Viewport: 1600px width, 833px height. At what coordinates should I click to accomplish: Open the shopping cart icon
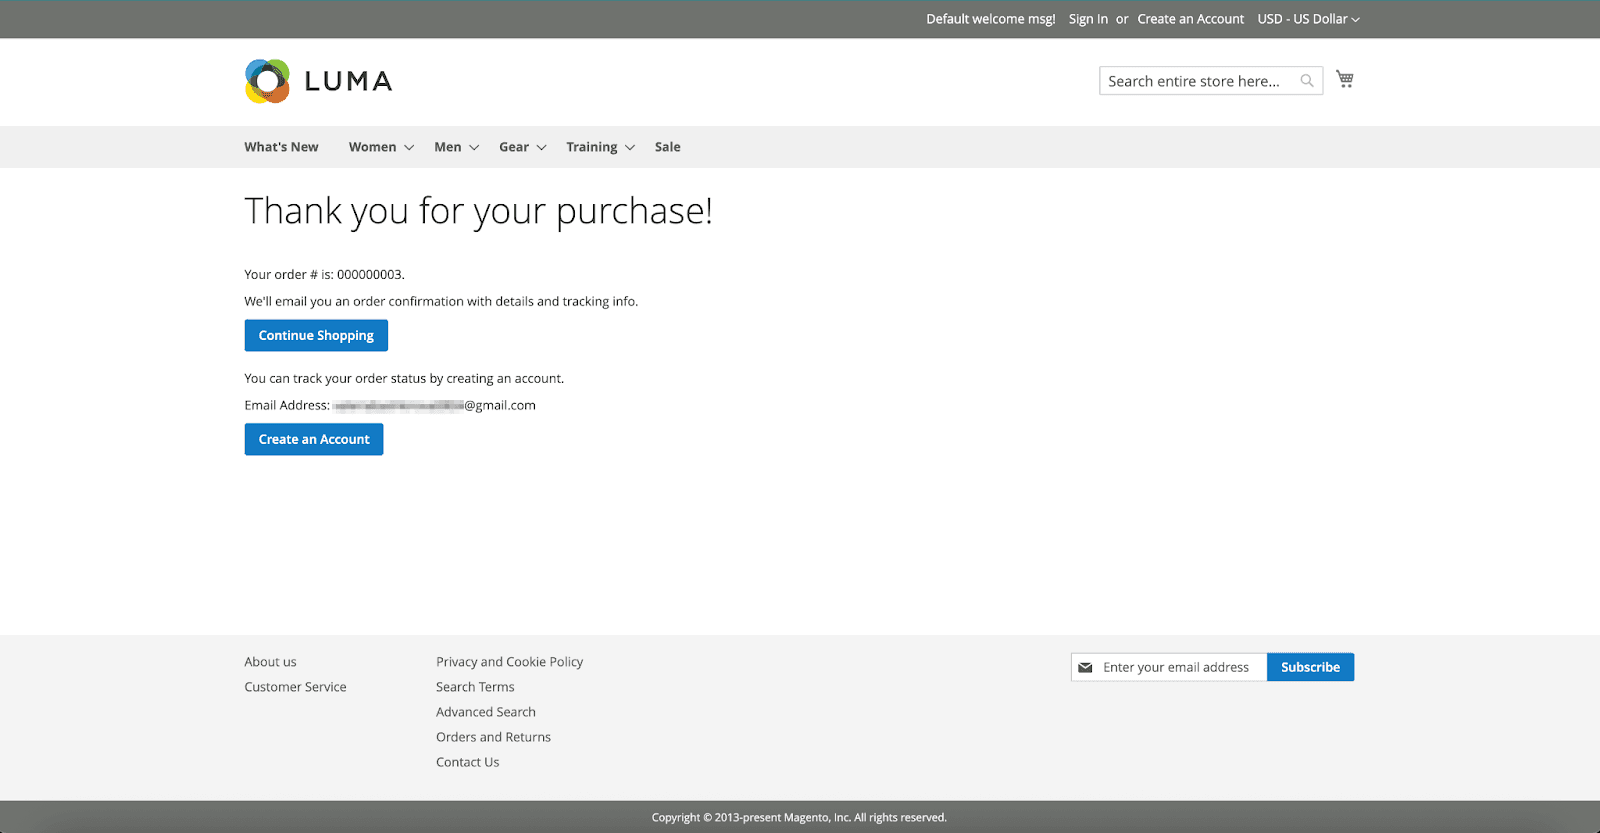point(1345,79)
